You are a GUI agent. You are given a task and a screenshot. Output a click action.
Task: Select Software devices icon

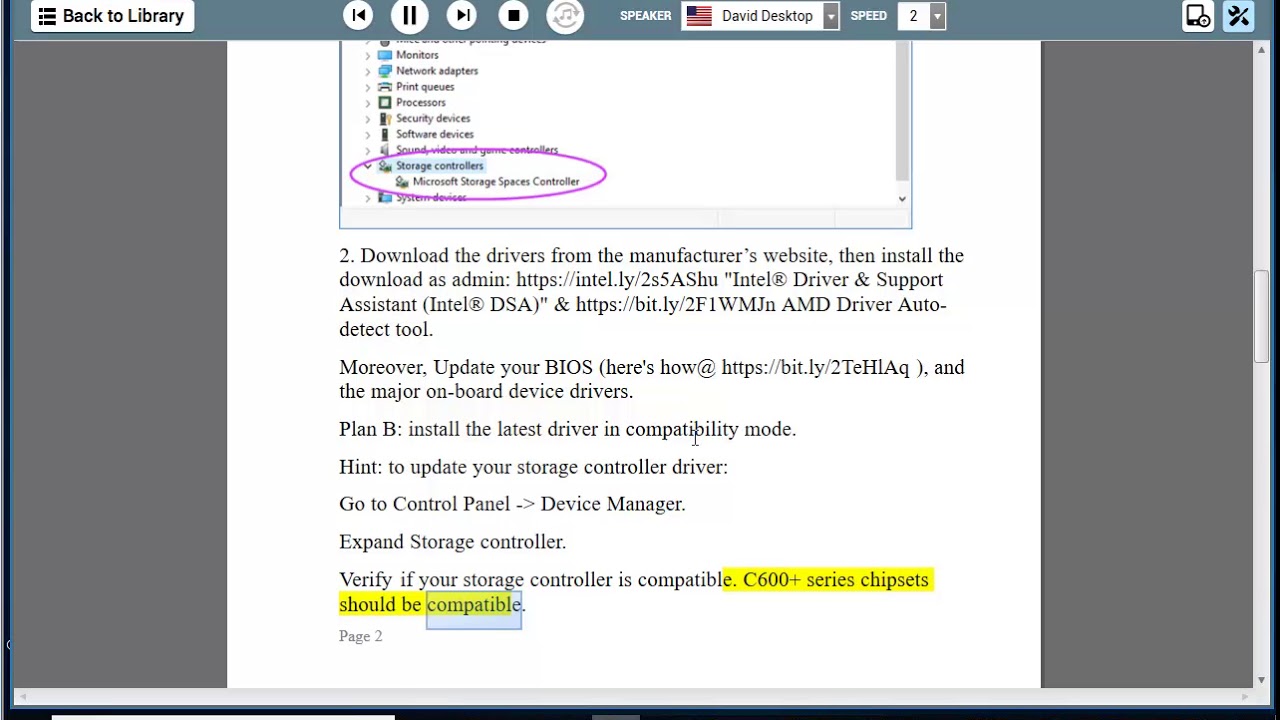point(385,135)
